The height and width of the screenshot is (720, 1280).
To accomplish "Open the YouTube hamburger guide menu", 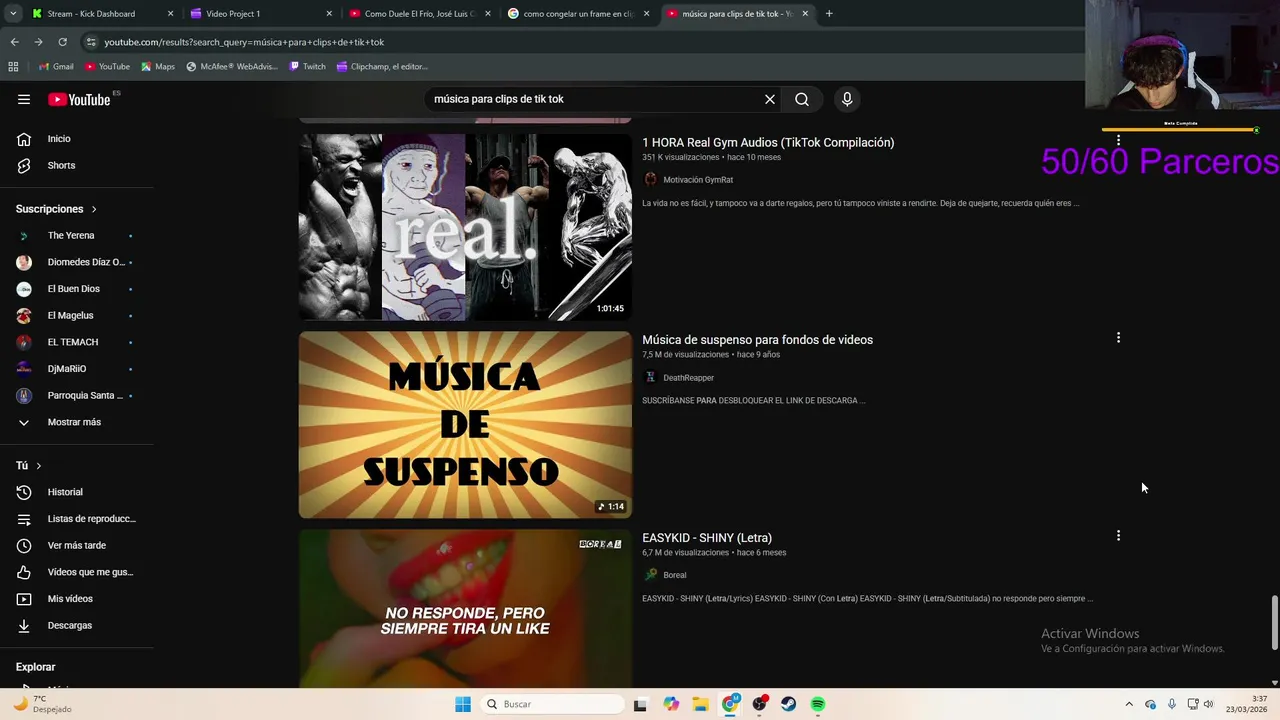I will 24,99.
